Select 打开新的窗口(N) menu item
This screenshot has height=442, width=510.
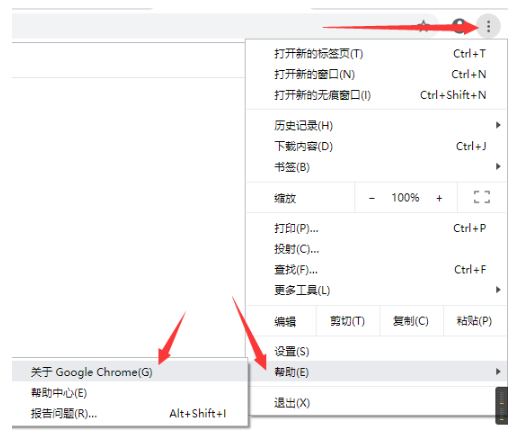[x=377, y=74]
